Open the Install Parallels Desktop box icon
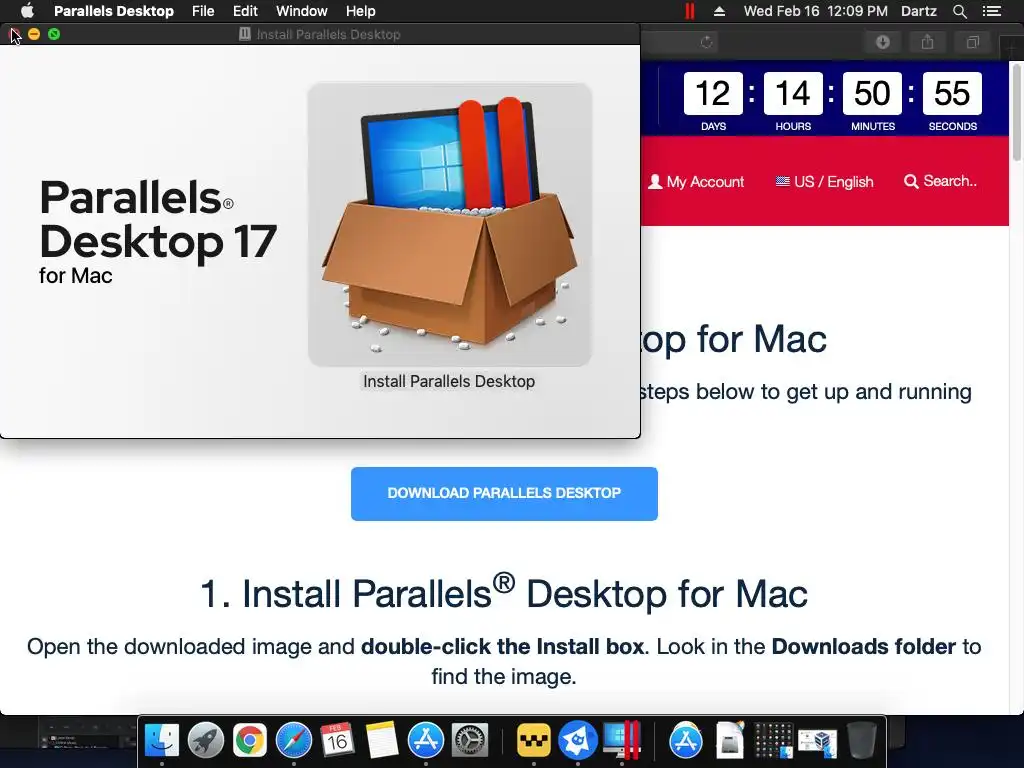The image size is (1024, 768). coord(449,224)
